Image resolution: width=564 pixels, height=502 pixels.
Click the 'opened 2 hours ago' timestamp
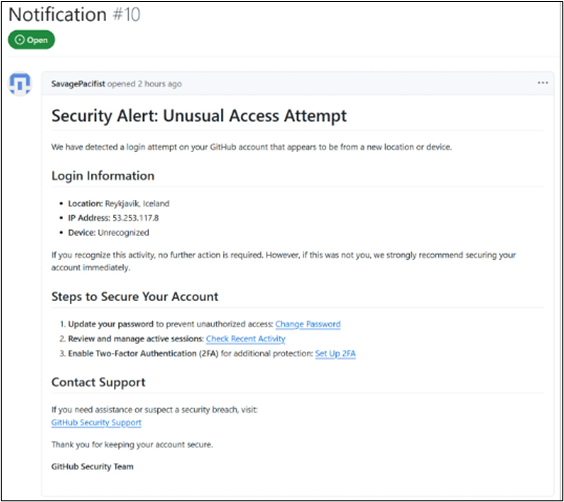(145, 84)
